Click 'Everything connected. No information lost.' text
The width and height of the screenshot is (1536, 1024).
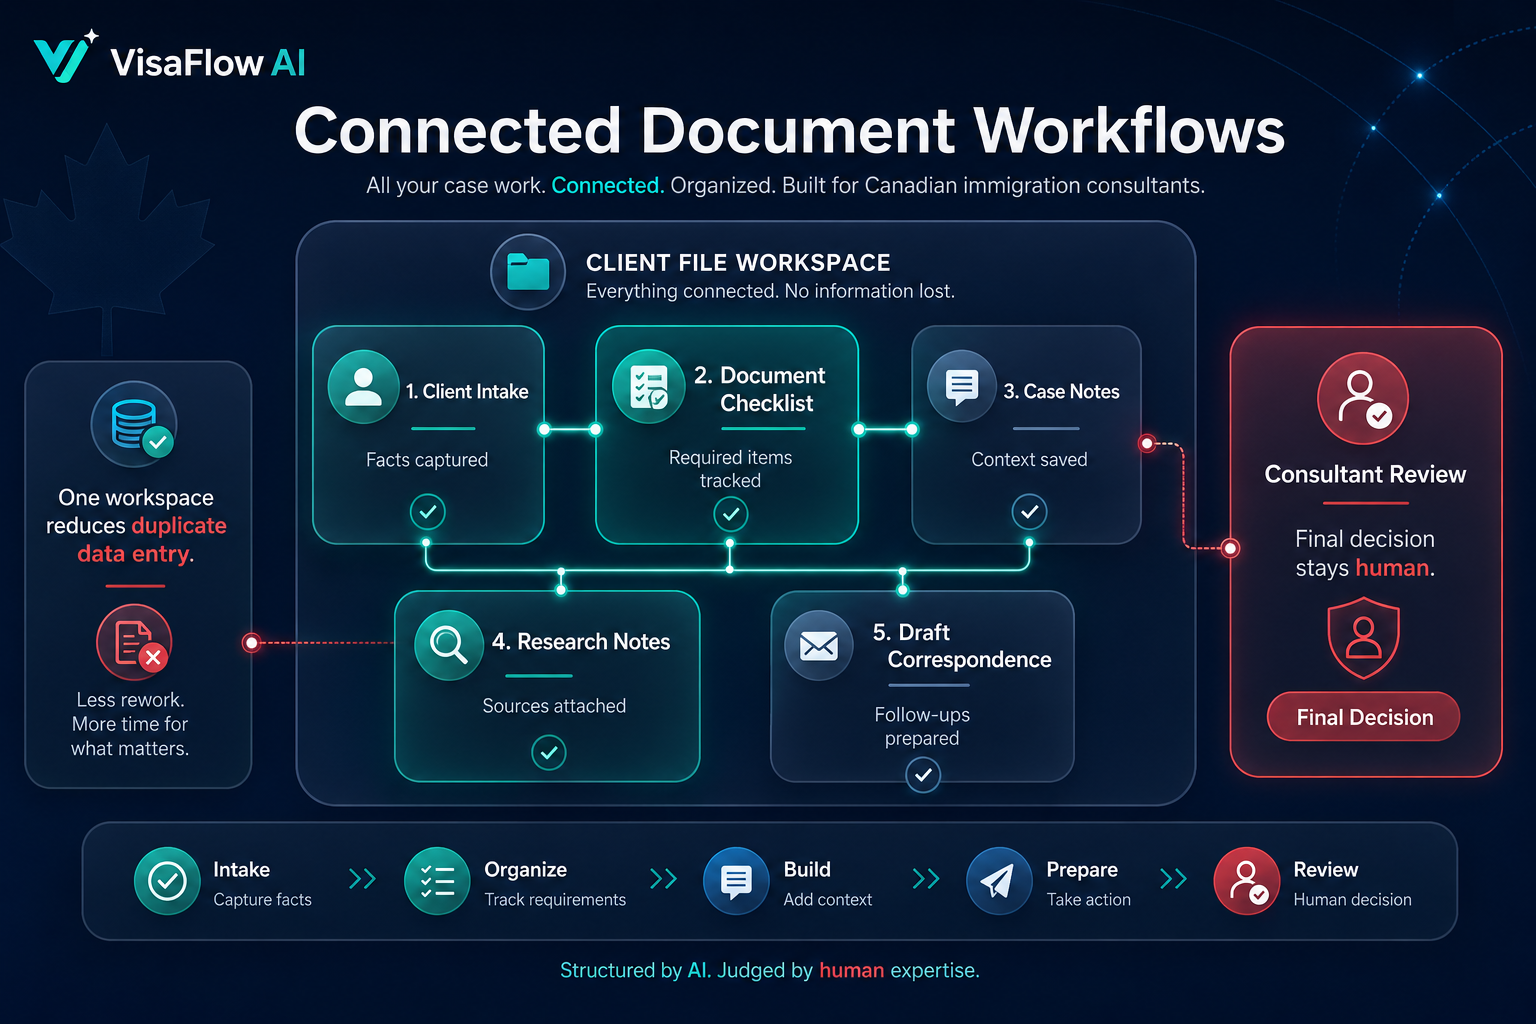pos(770,291)
